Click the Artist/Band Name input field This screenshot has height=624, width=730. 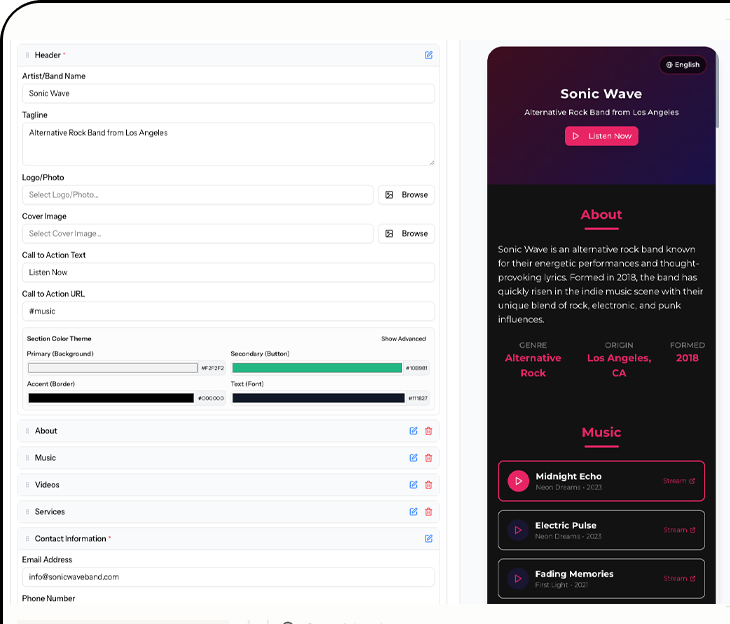click(x=228, y=94)
